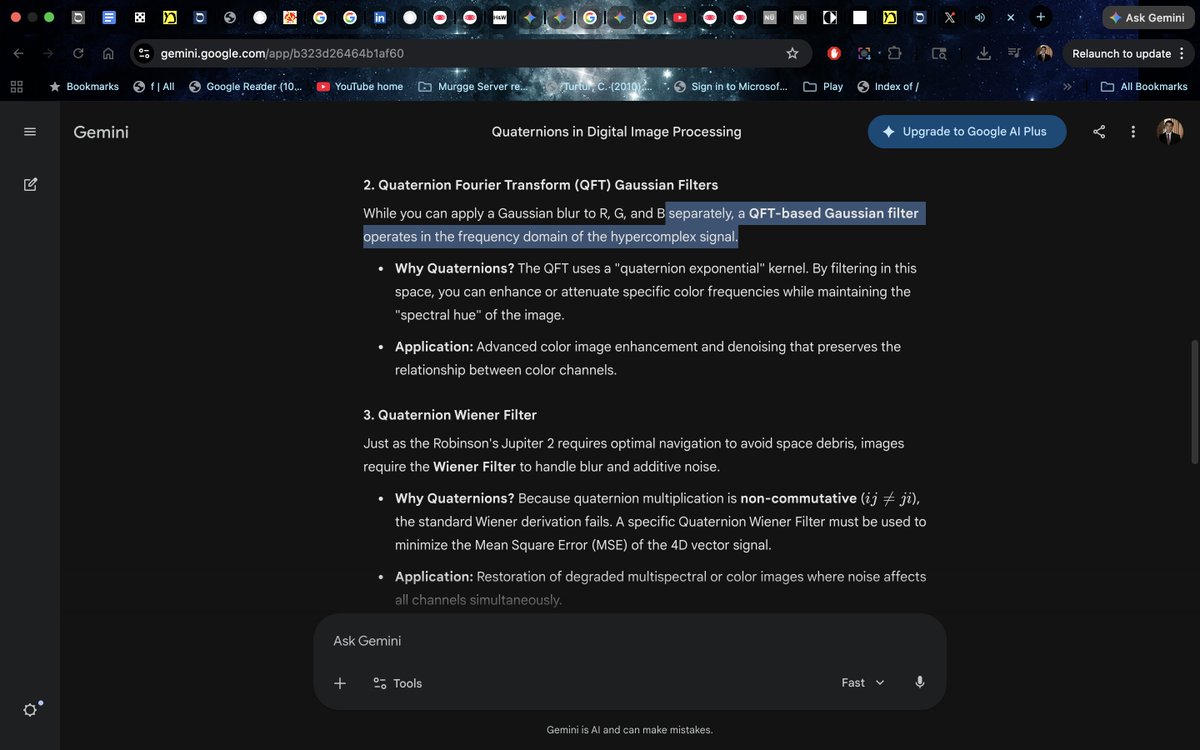Open the Relaunch to update menu dots
Screen dimensions: 1200x750
(1182, 53)
